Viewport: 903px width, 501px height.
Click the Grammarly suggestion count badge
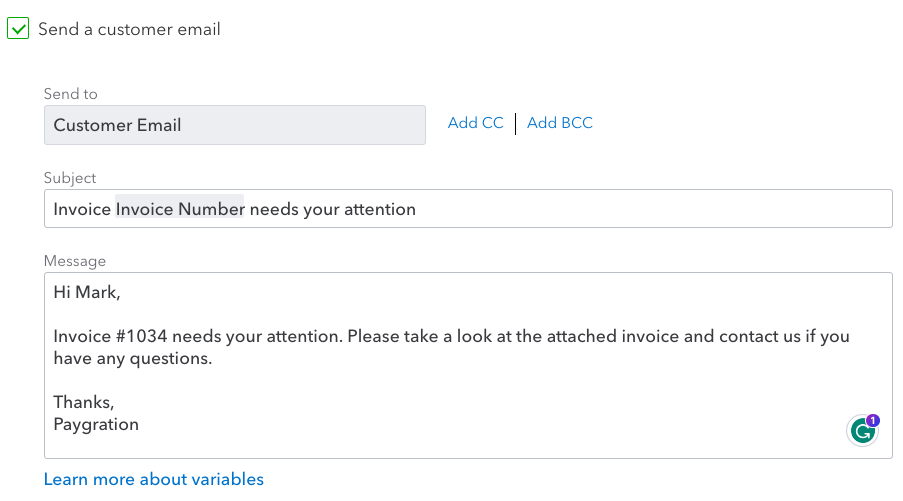873,420
